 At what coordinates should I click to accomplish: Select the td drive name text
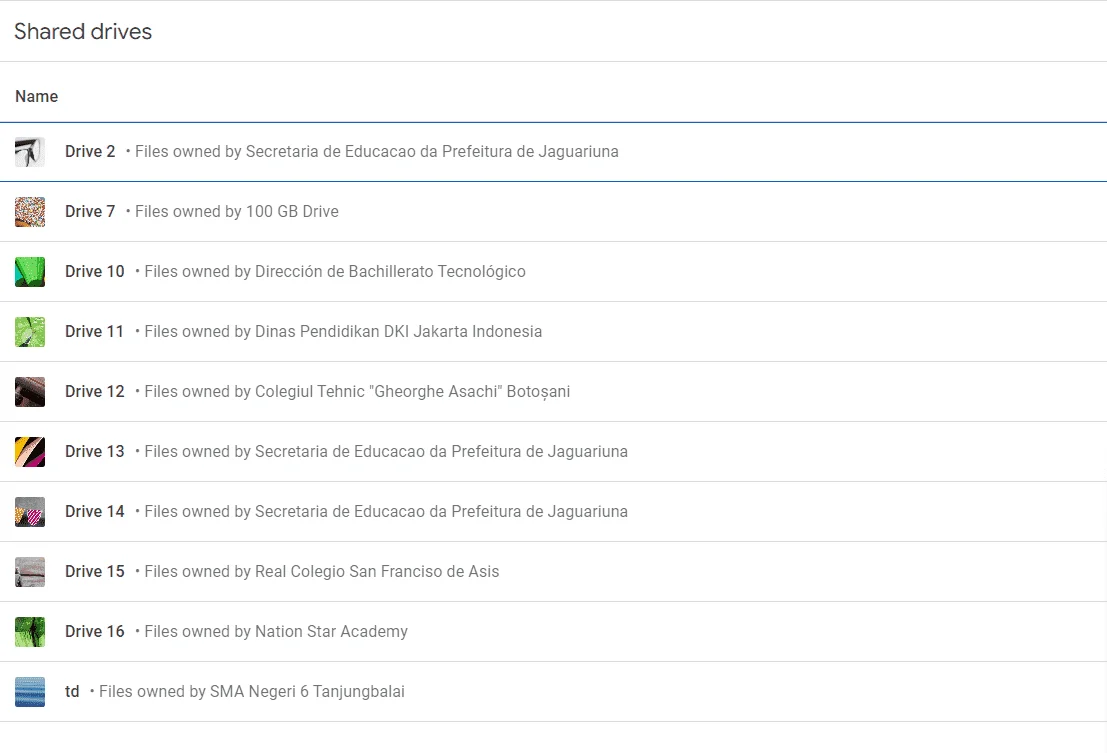point(72,692)
